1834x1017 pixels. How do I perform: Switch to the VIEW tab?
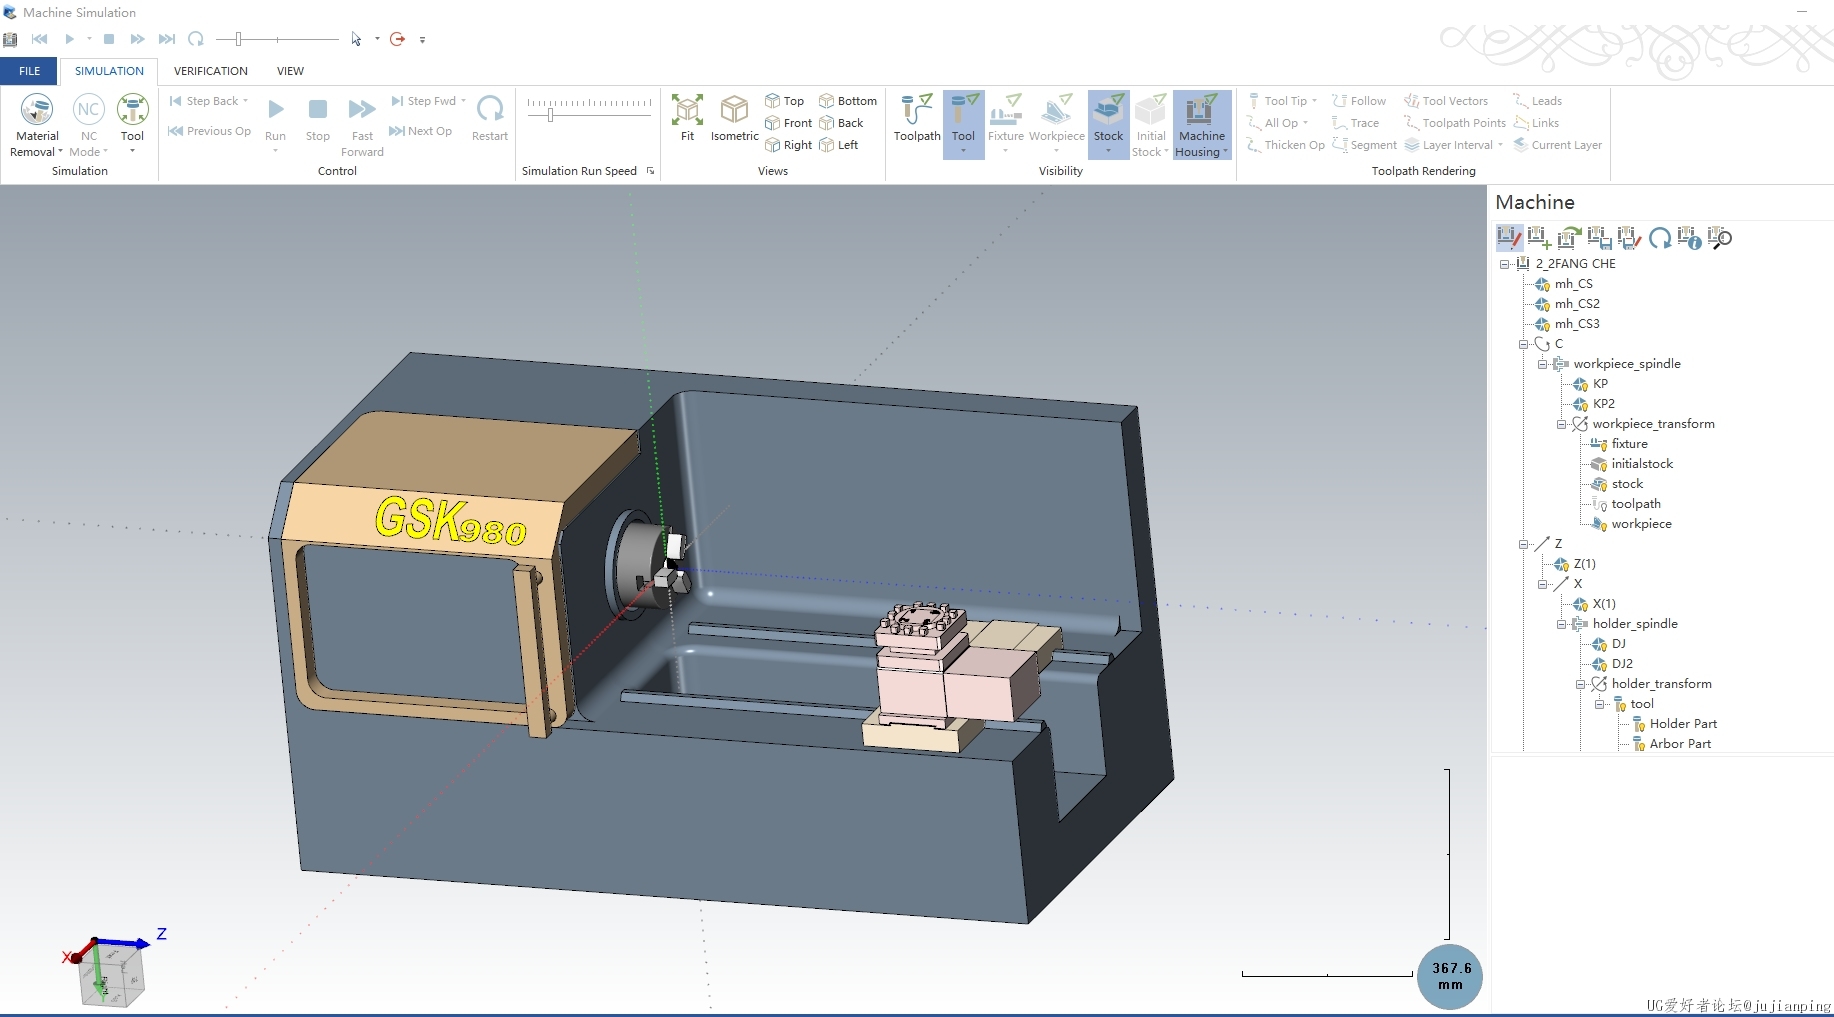(x=290, y=71)
